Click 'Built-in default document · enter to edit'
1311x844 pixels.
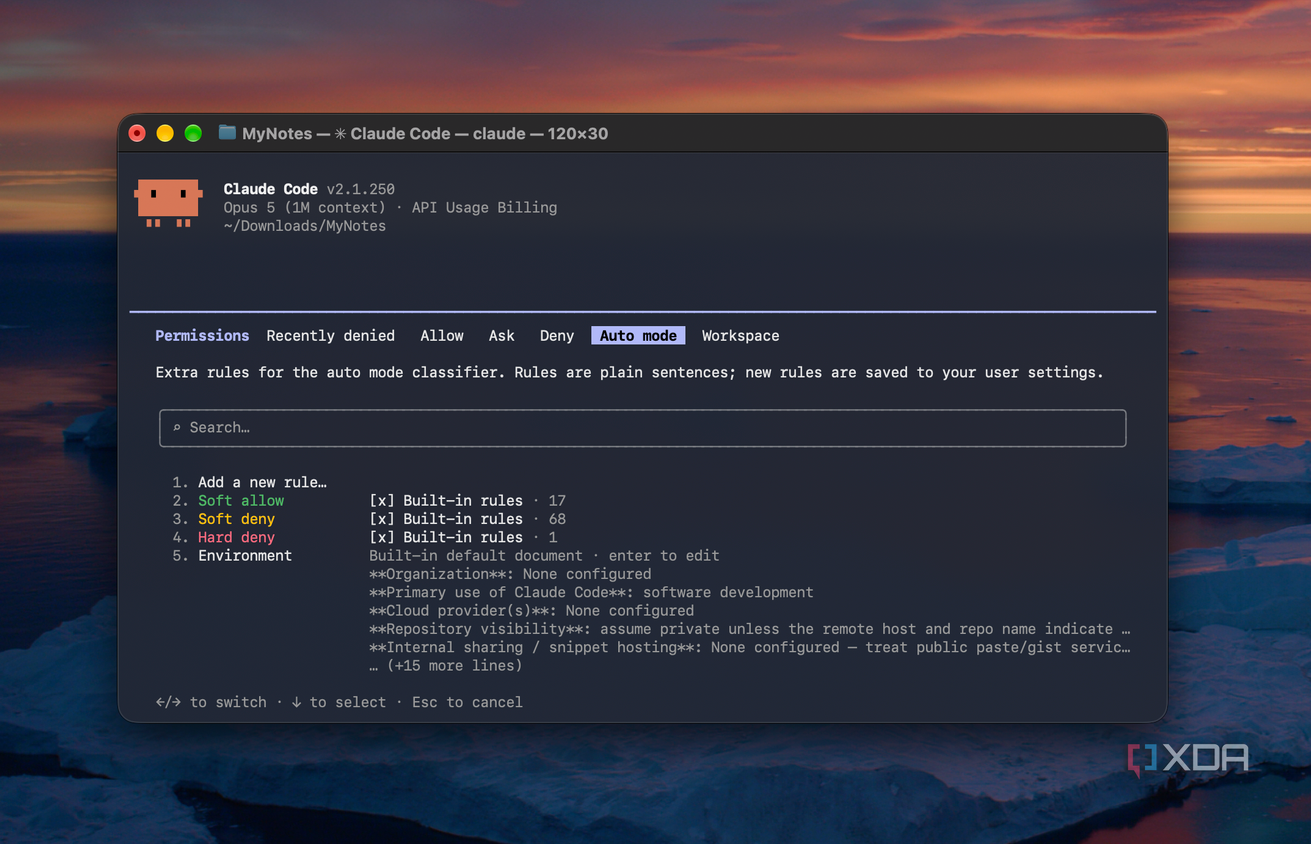pyautogui.click(x=544, y=556)
